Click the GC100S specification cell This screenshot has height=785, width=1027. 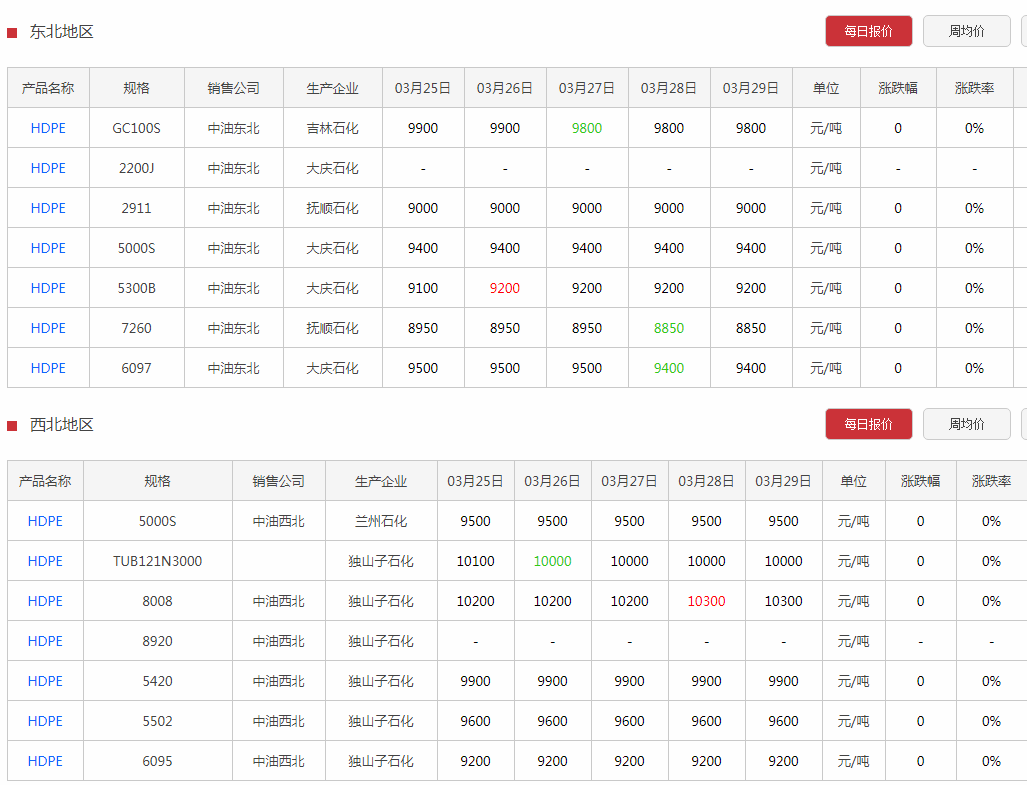point(136,128)
